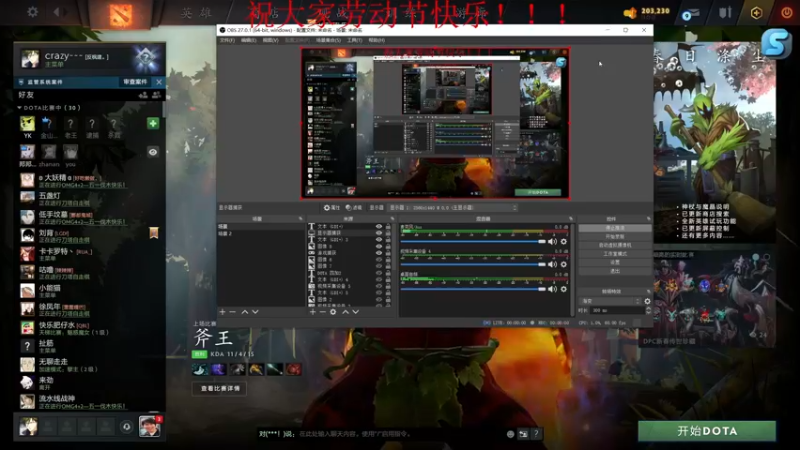Select friend 小熊猫 in friends list

pyautogui.click(x=91, y=291)
